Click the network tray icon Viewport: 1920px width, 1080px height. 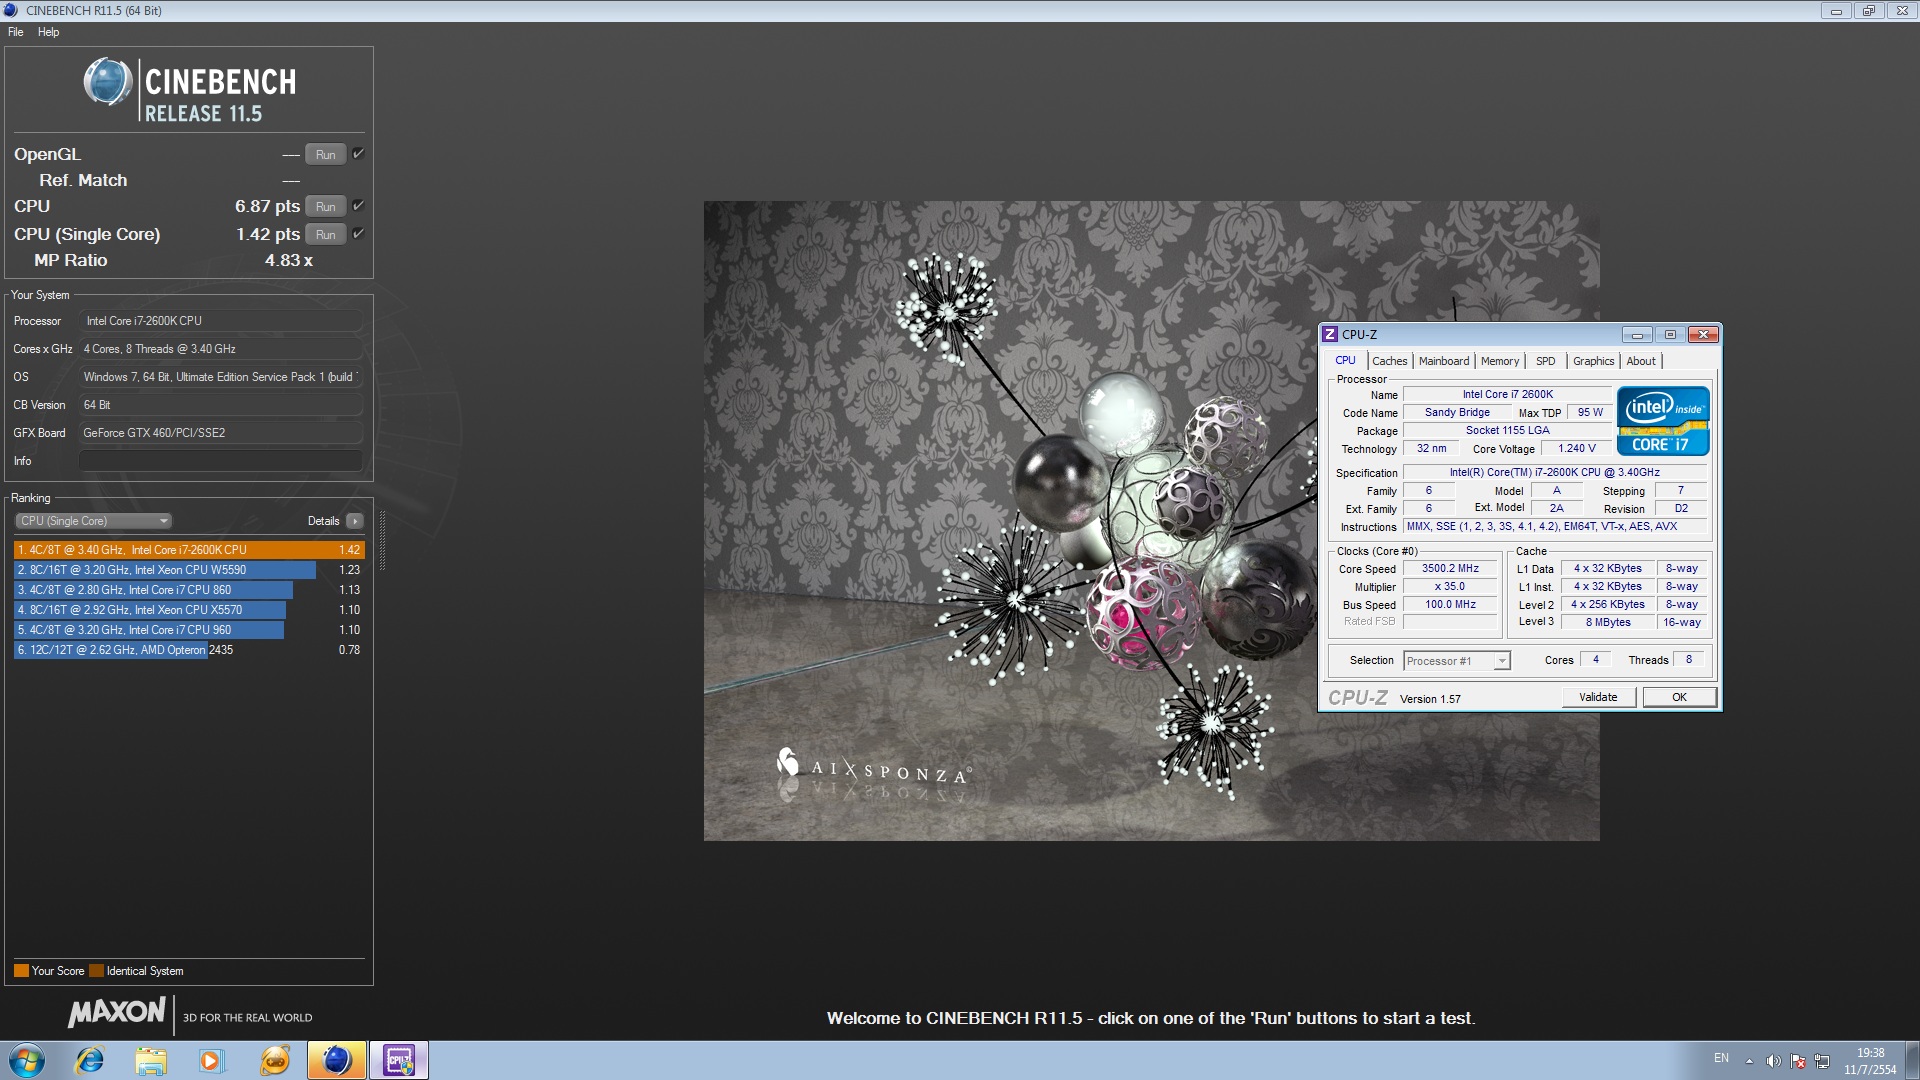(1822, 1061)
